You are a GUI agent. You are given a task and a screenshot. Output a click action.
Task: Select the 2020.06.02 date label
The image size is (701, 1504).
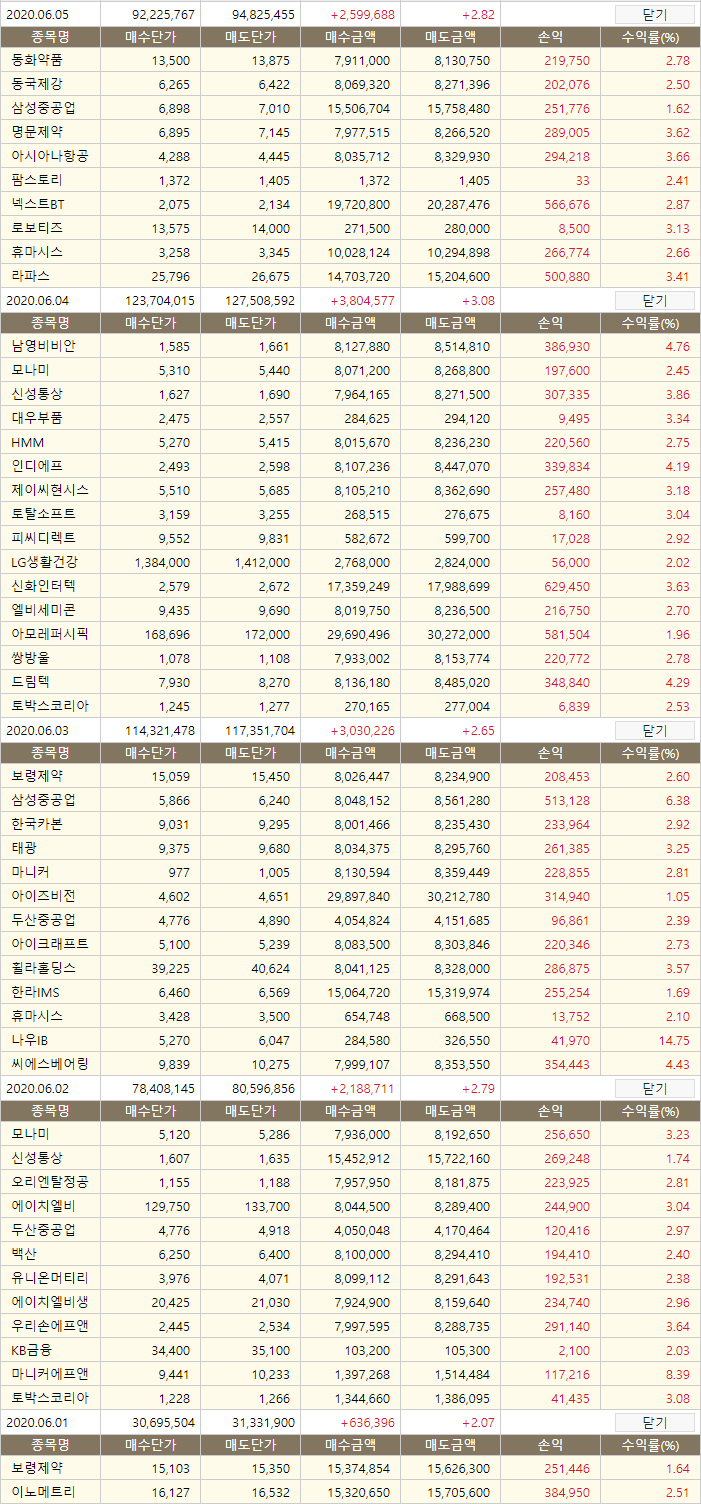(37, 1089)
